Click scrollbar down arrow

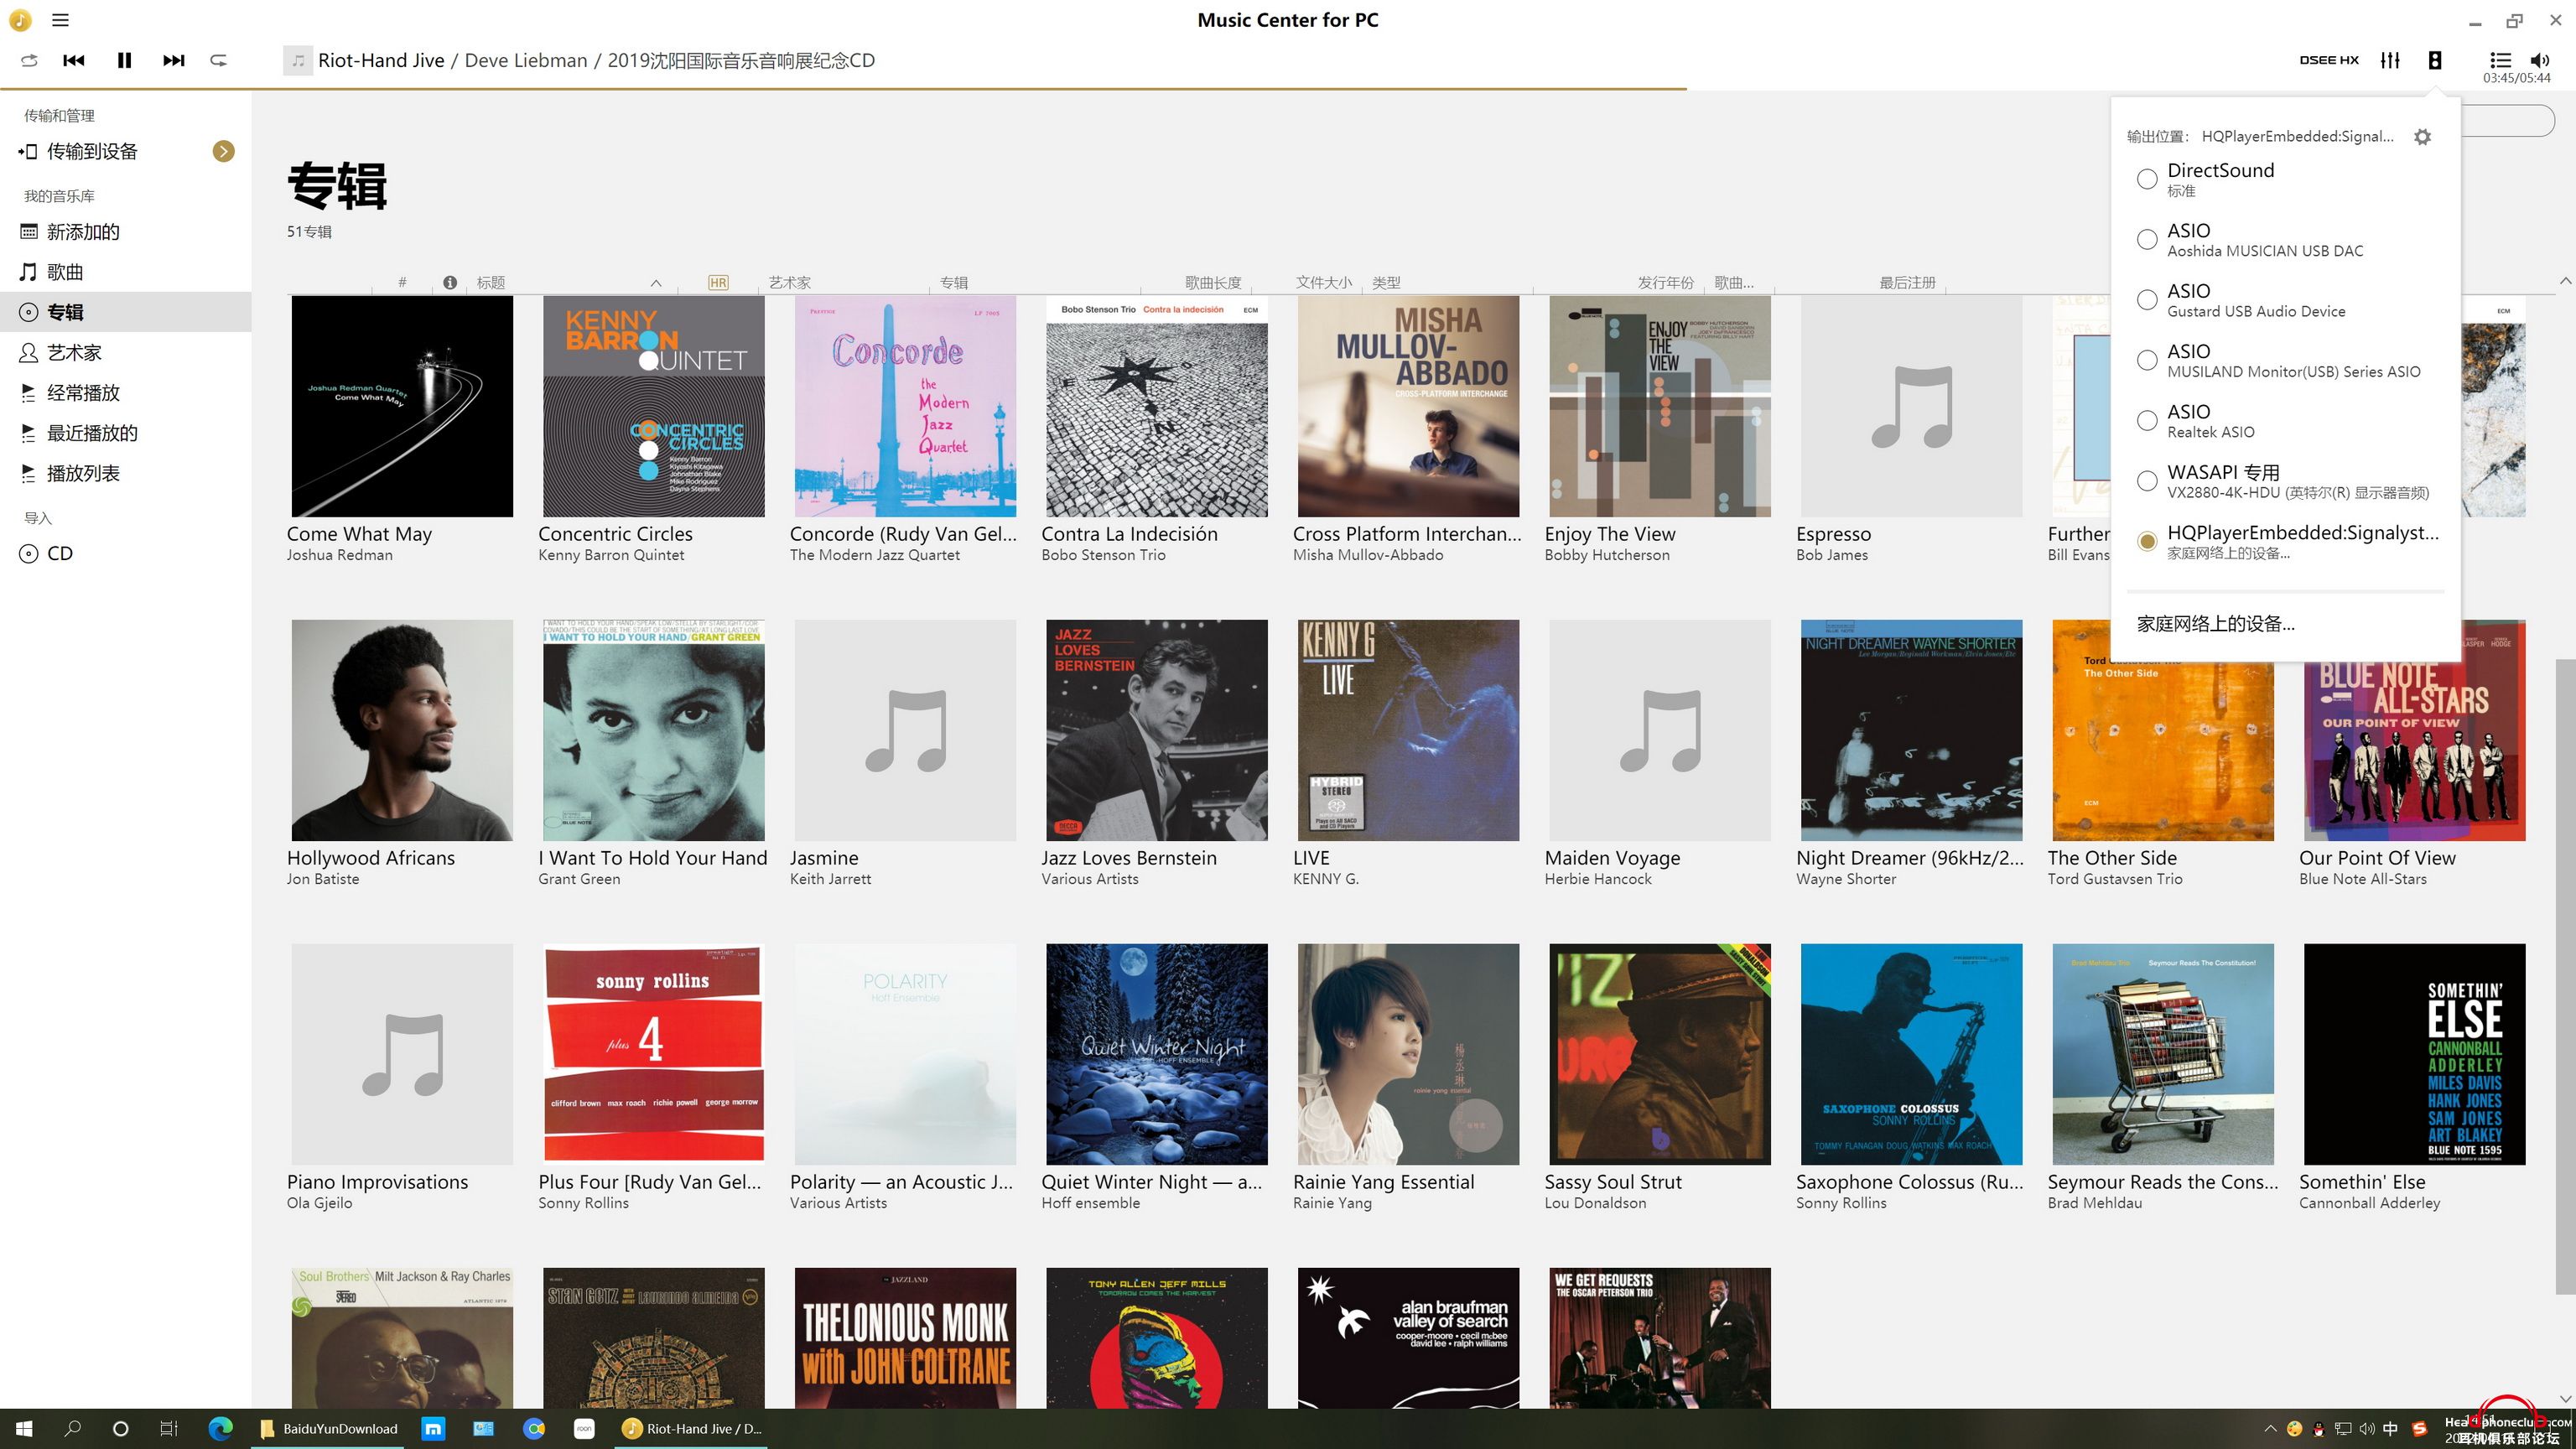(x=2565, y=1399)
